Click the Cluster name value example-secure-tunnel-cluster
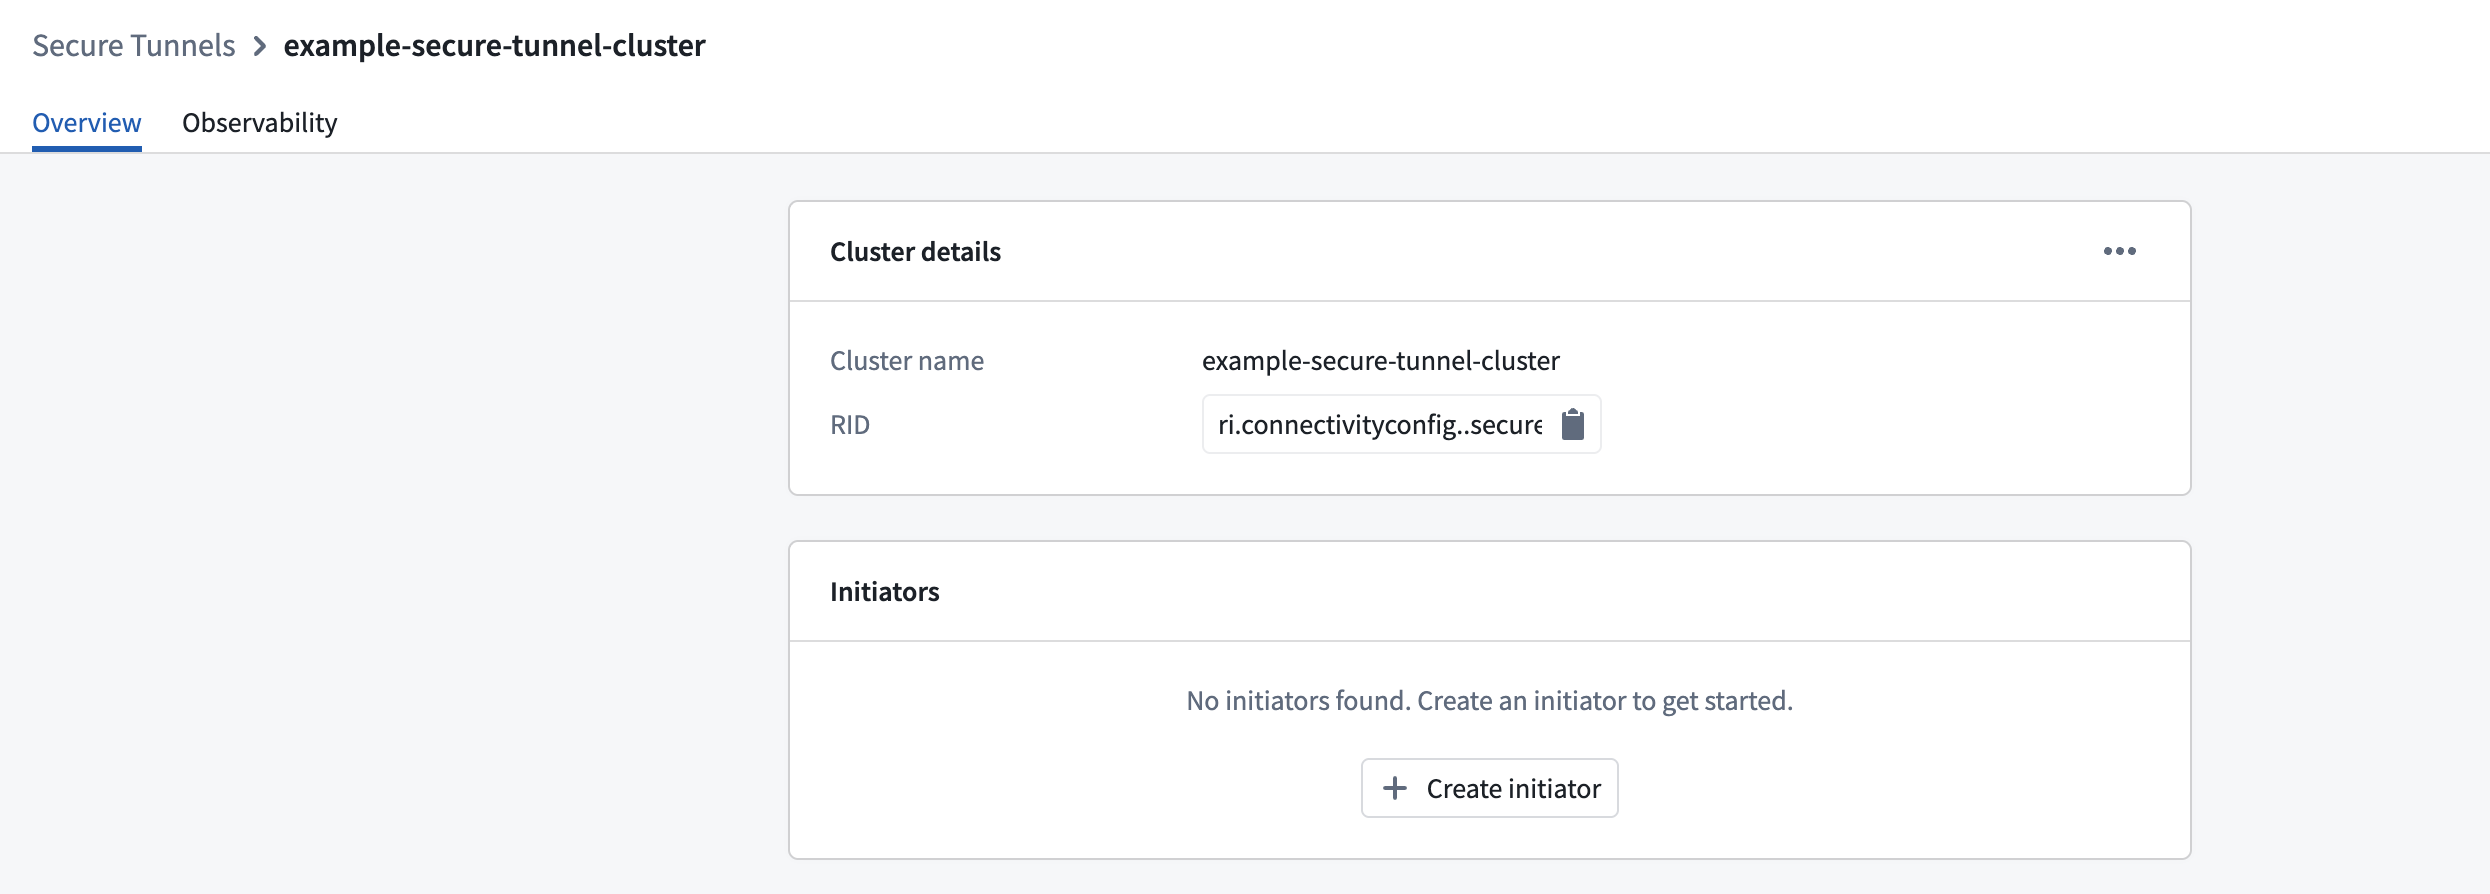Image resolution: width=2490 pixels, height=894 pixels. coord(1381,361)
